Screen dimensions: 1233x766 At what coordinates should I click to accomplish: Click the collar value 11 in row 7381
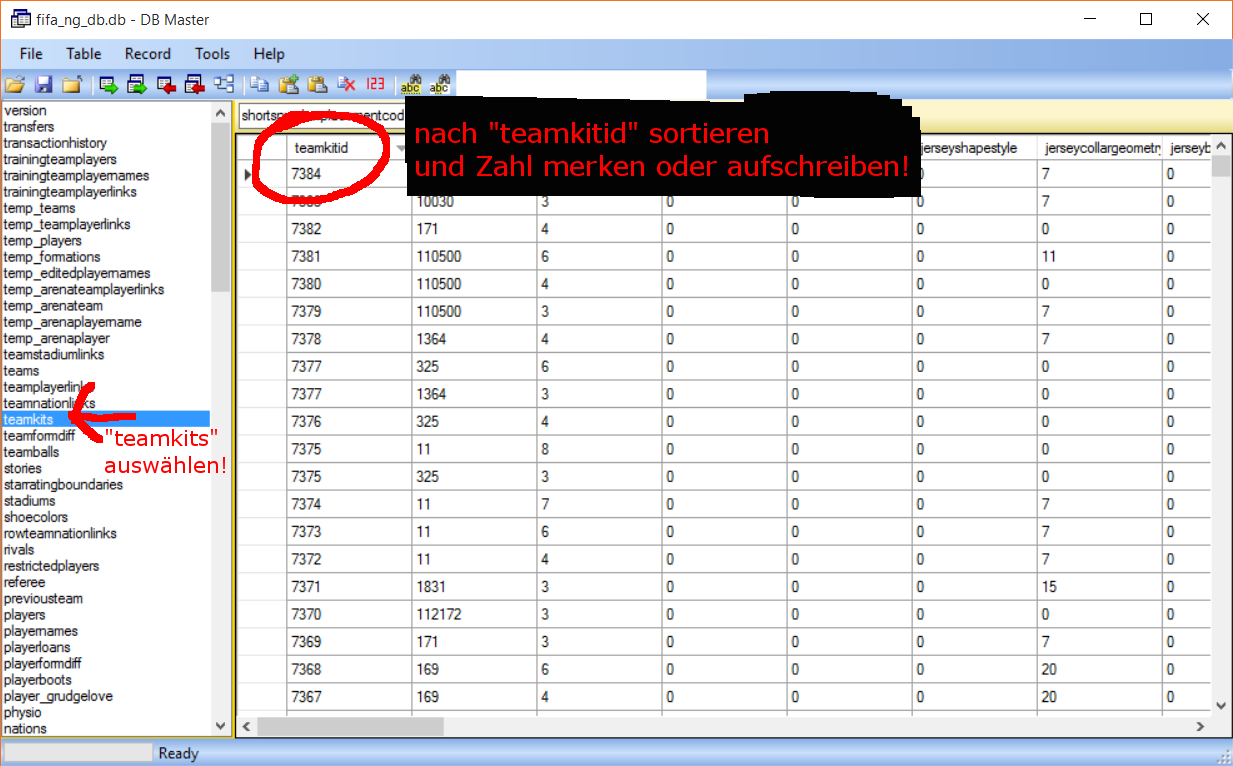point(1100,257)
